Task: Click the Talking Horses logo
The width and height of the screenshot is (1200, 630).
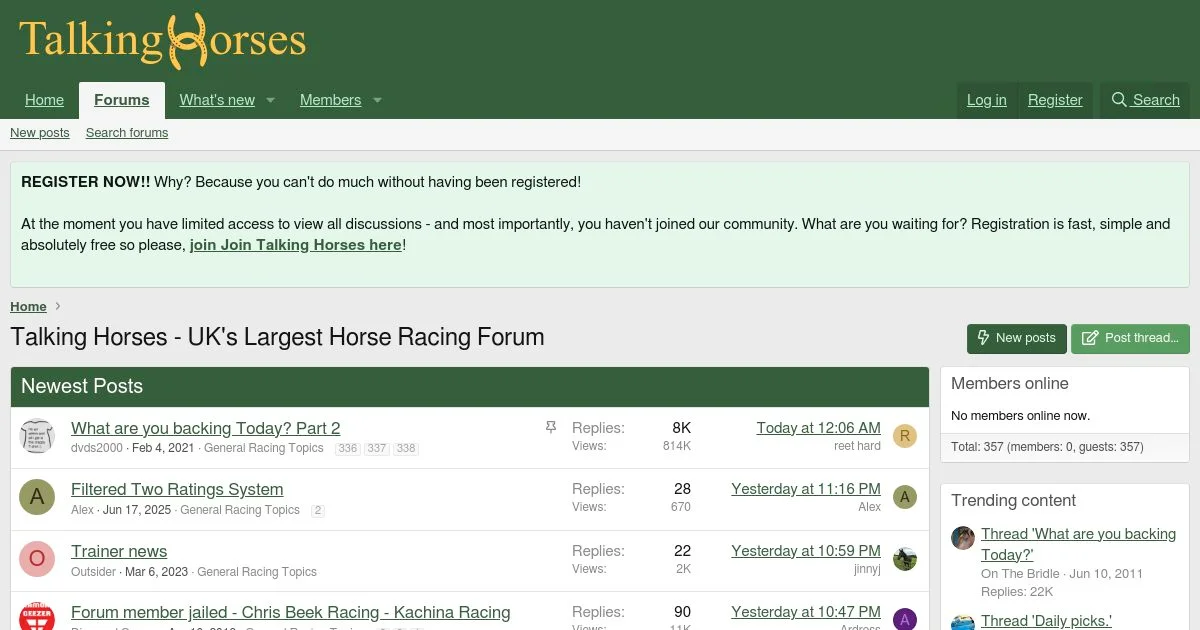Action: tap(162, 41)
